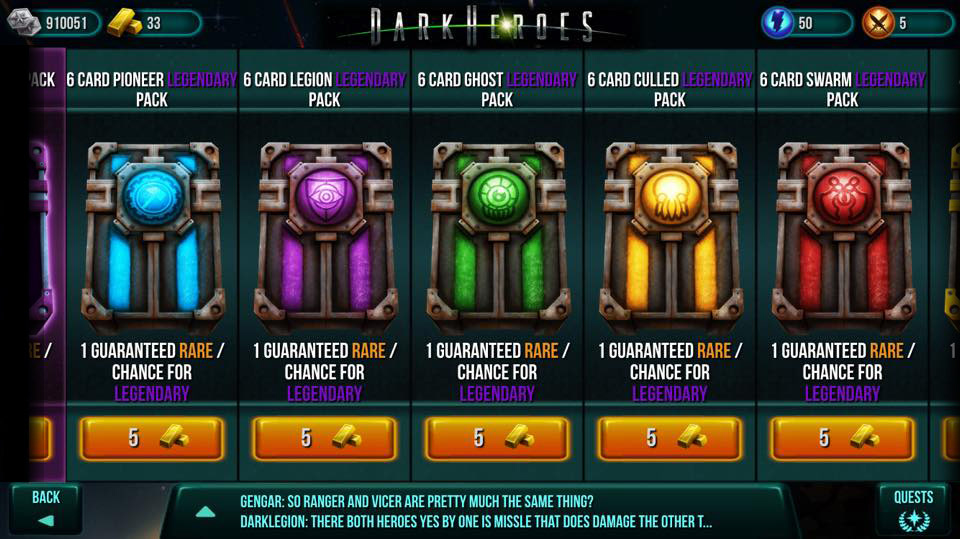Expand the chat panel up arrow
The width and height of the screenshot is (960, 539).
click(205, 512)
